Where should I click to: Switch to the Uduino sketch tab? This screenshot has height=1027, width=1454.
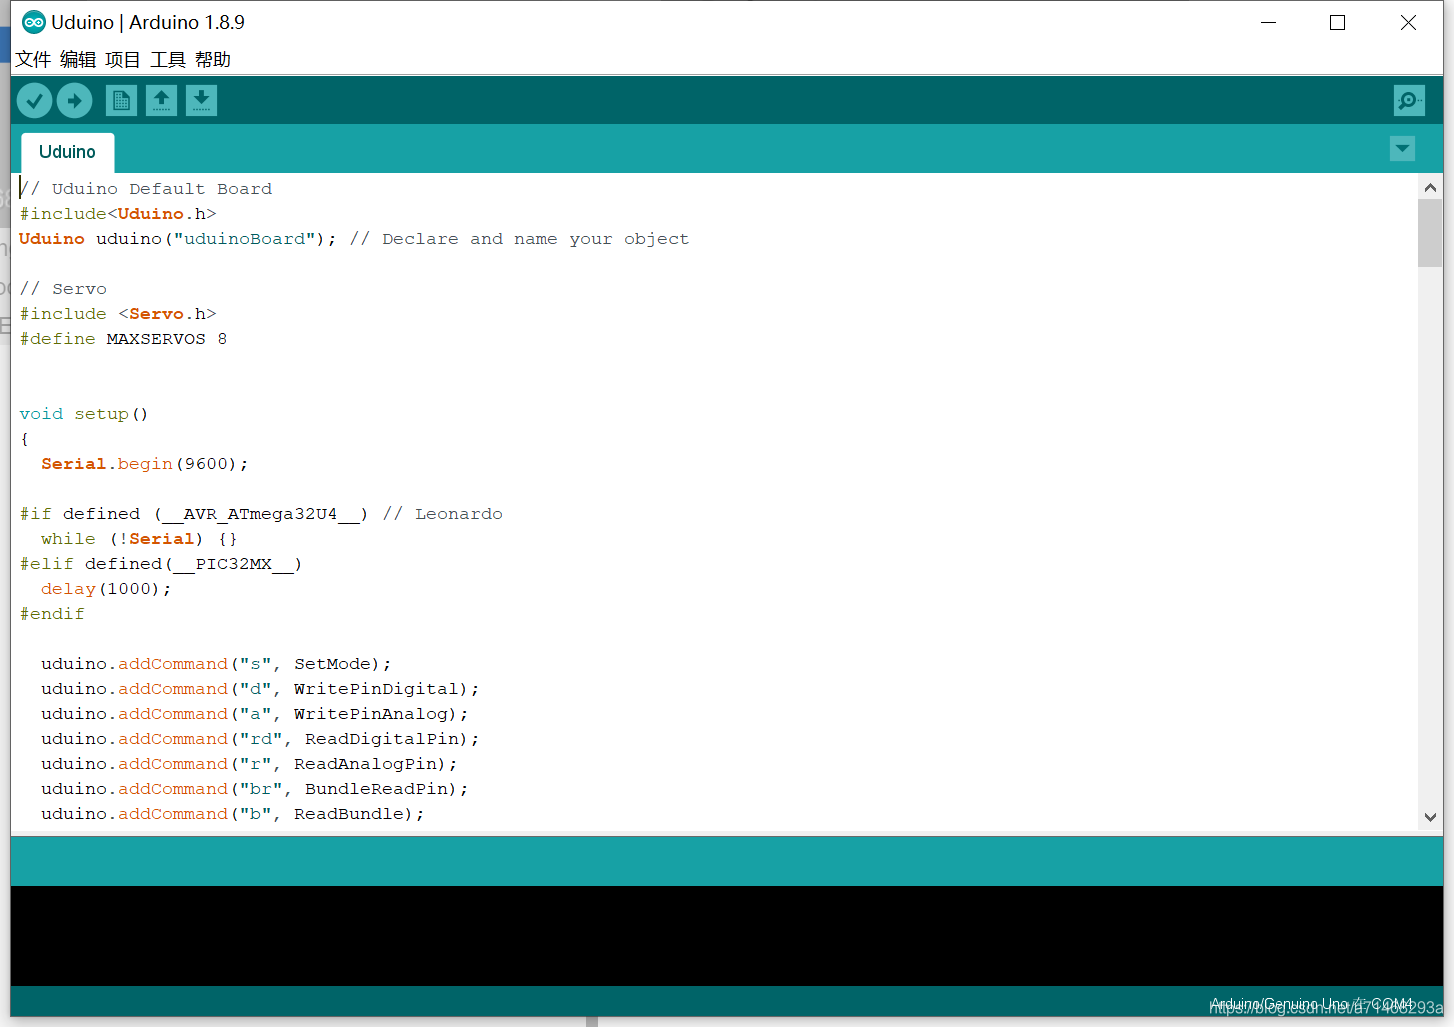(x=67, y=152)
